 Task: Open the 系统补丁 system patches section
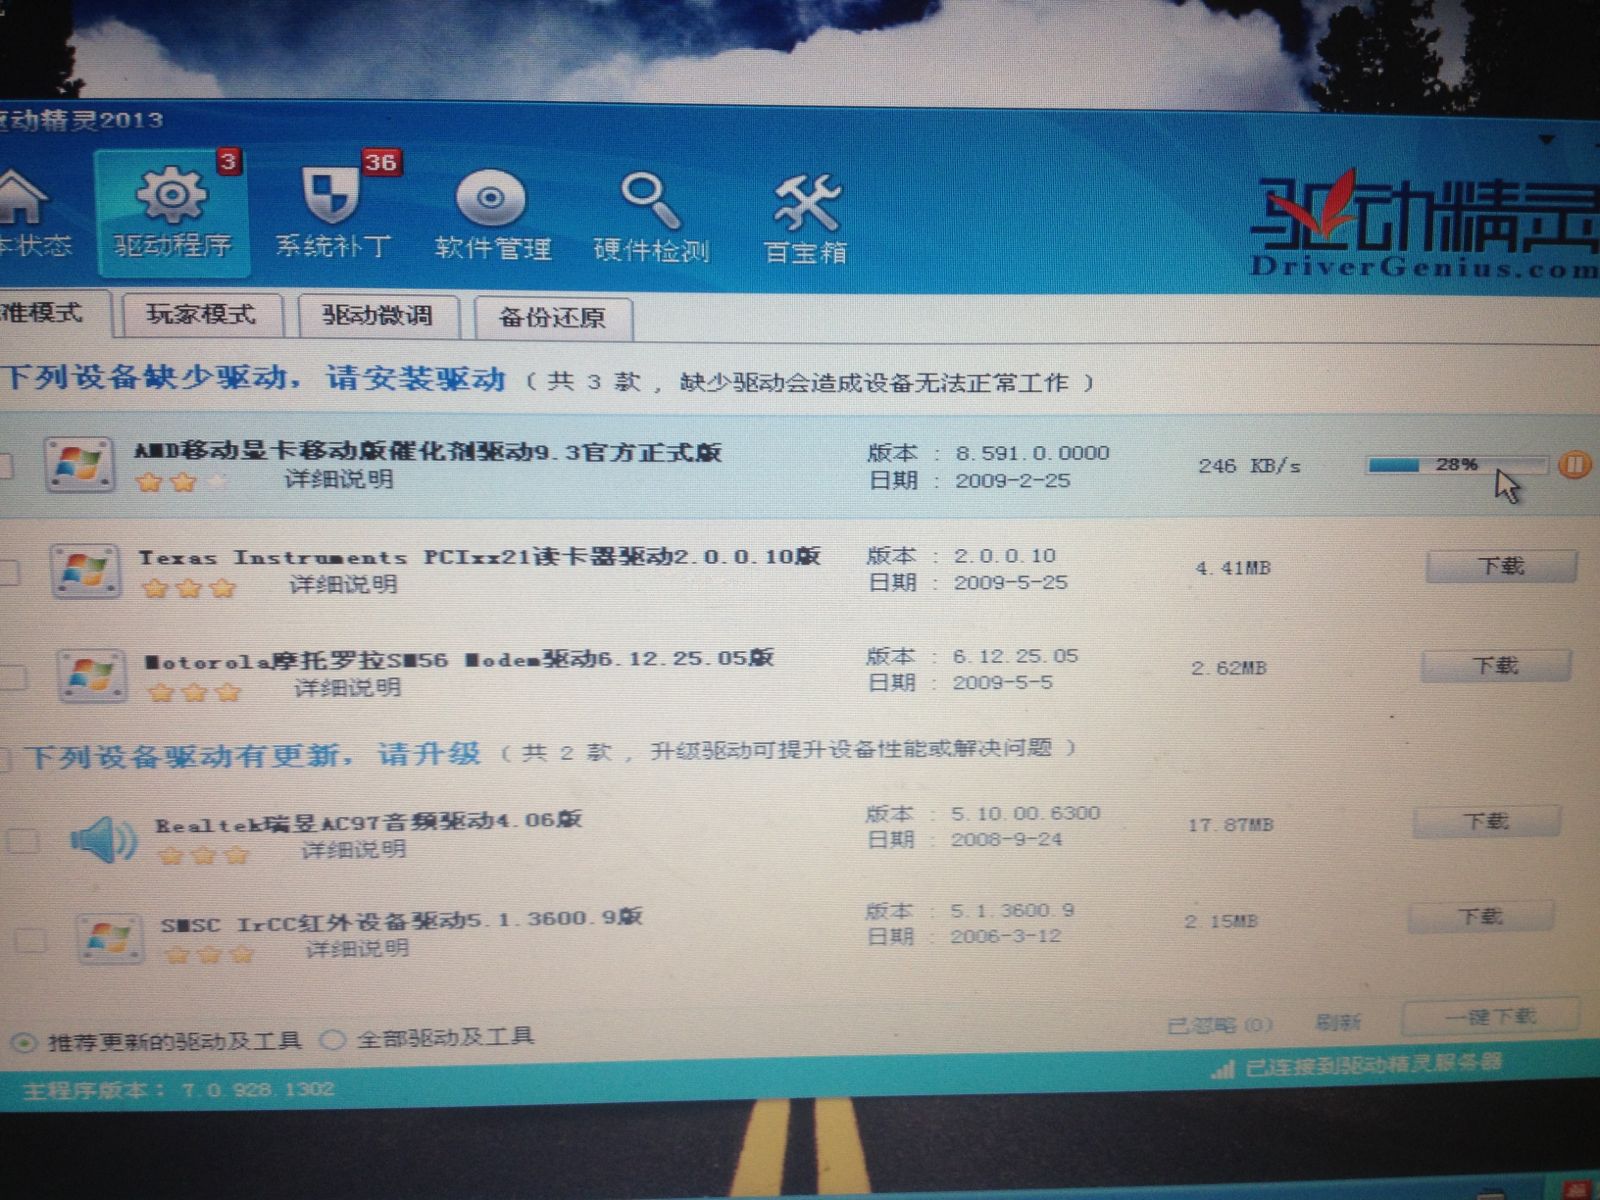pyautogui.click(x=334, y=213)
